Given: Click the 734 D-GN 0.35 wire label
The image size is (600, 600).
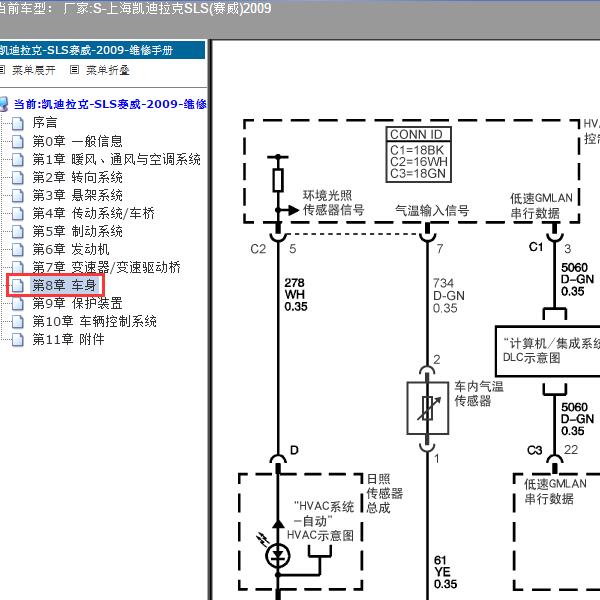Looking at the screenshot, I should pyautogui.click(x=448, y=295).
